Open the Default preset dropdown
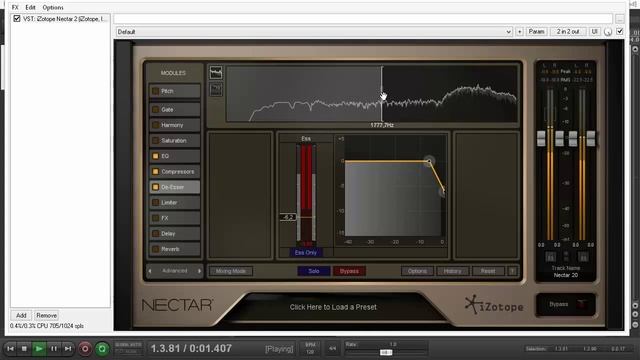Viewport: 640px width, 360px height. pos(314,31)
